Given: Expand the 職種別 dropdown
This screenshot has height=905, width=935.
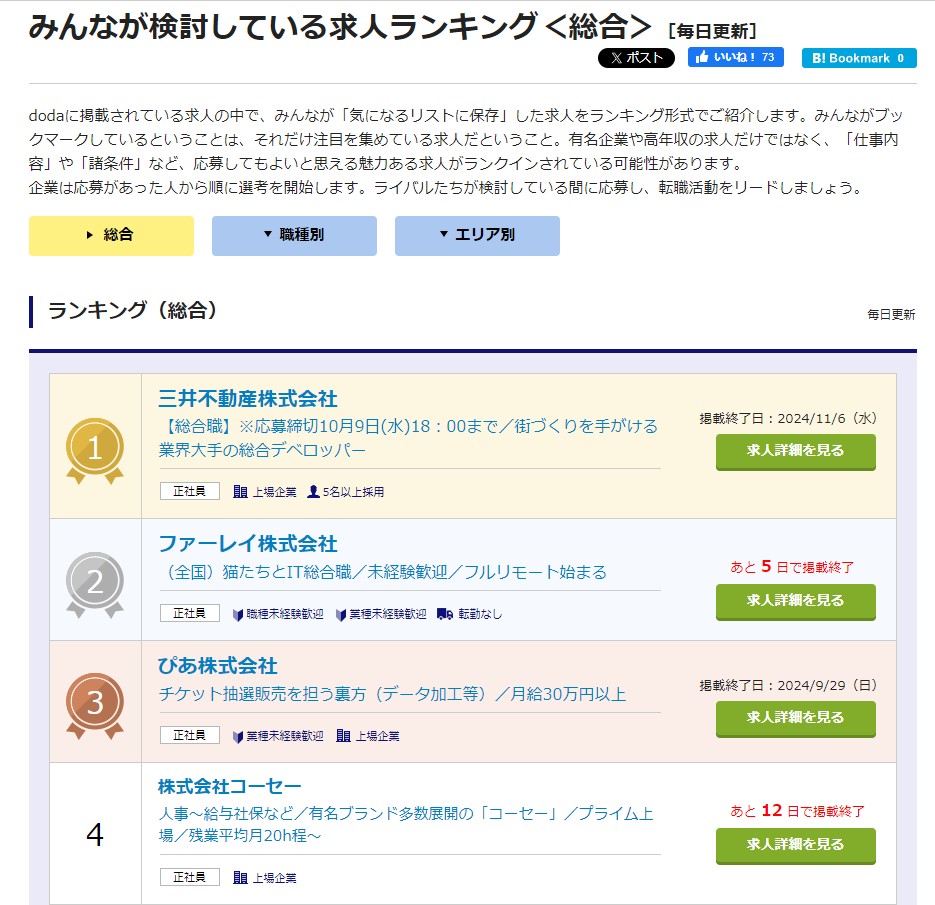Looking at the screenshot, I should [294, 235].
